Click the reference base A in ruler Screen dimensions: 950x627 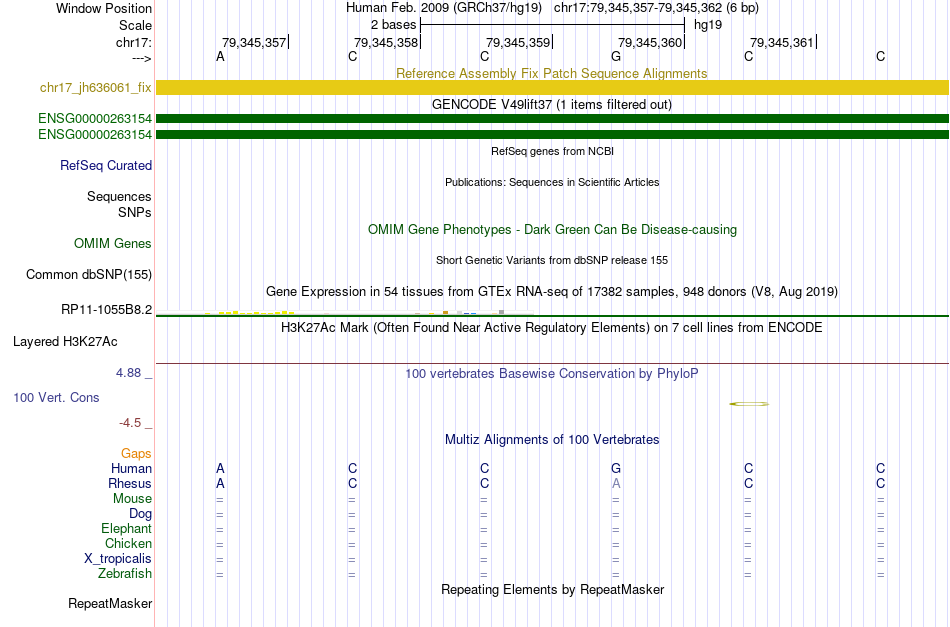[221, 56]
